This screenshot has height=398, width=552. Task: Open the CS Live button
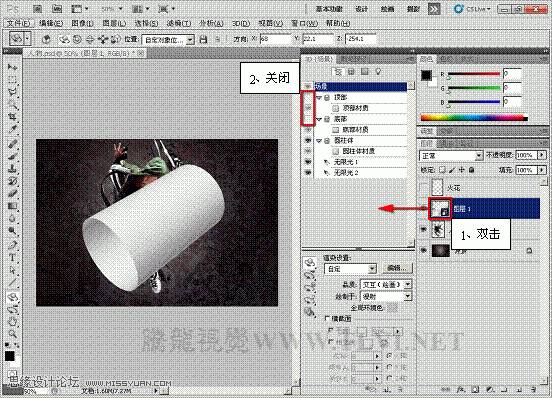point(472,9)
